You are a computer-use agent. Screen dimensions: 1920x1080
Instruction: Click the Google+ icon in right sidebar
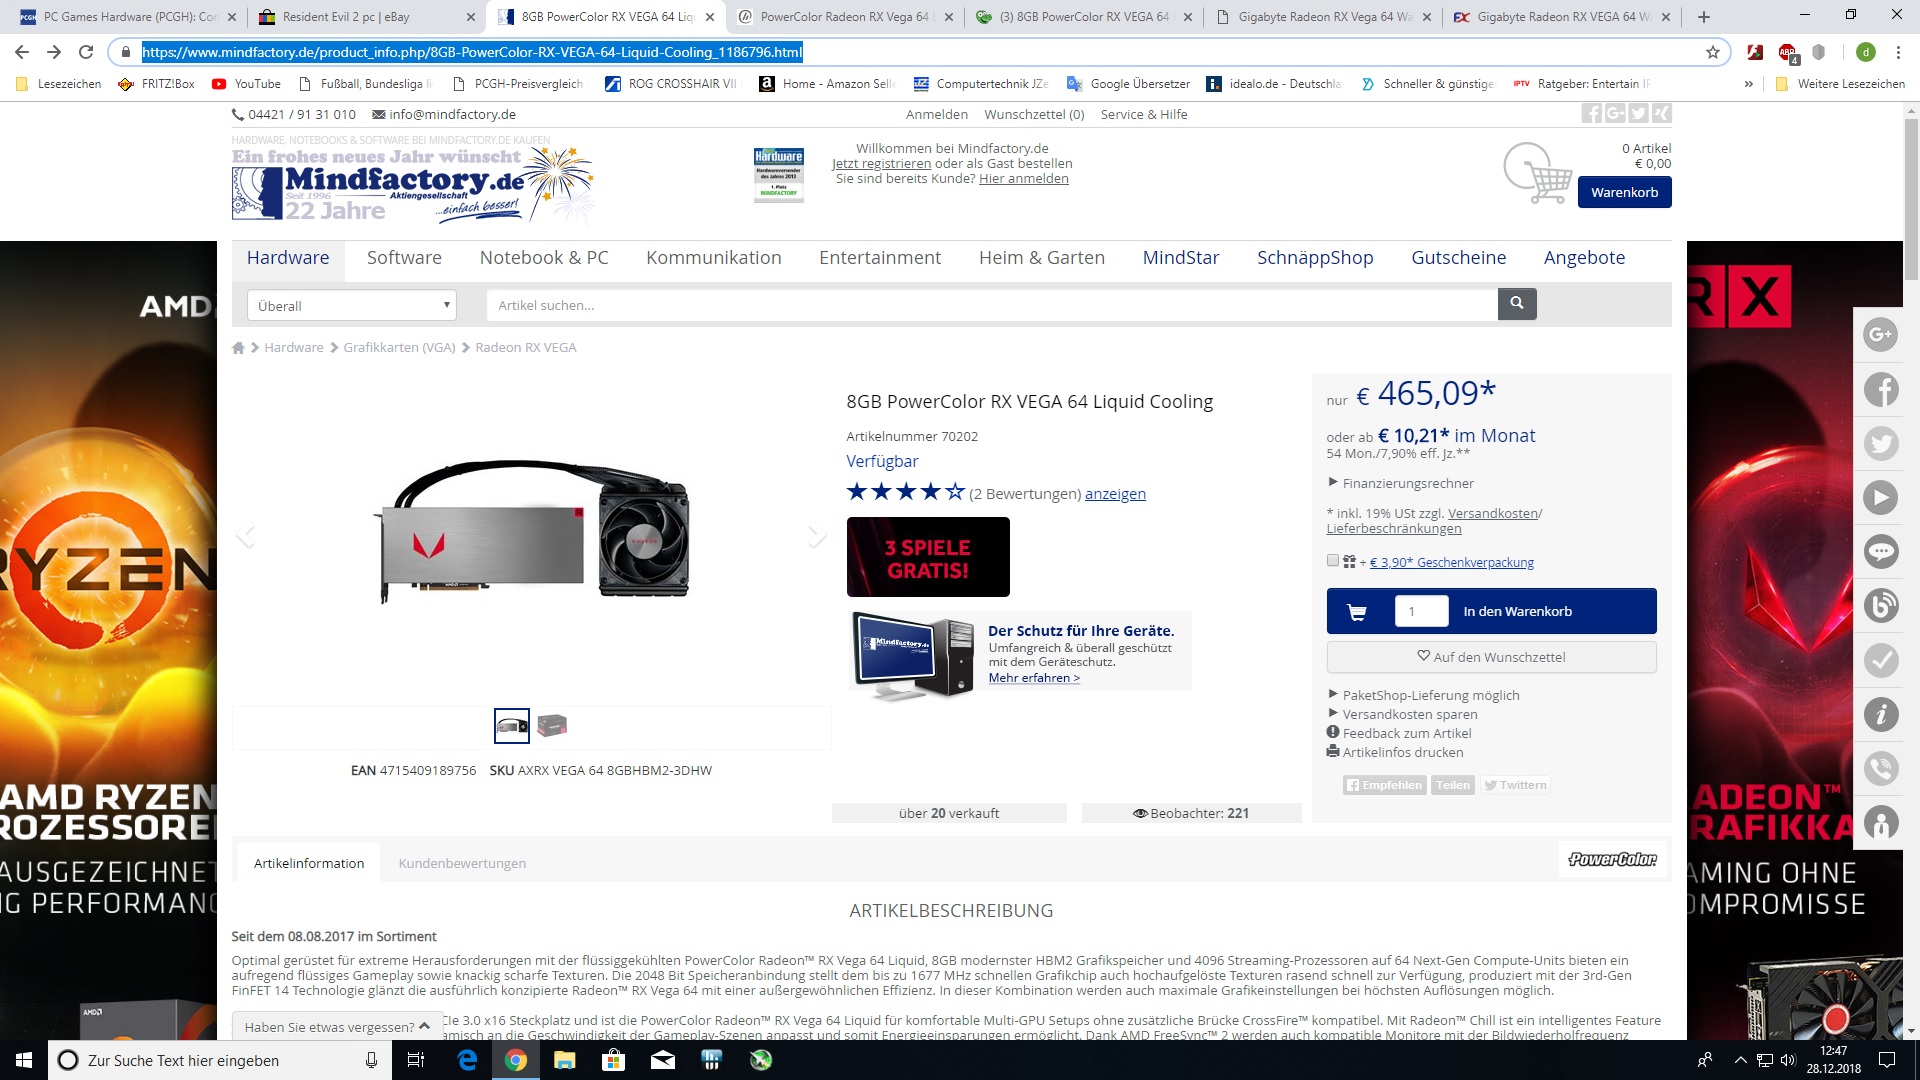pos(1881,334)
